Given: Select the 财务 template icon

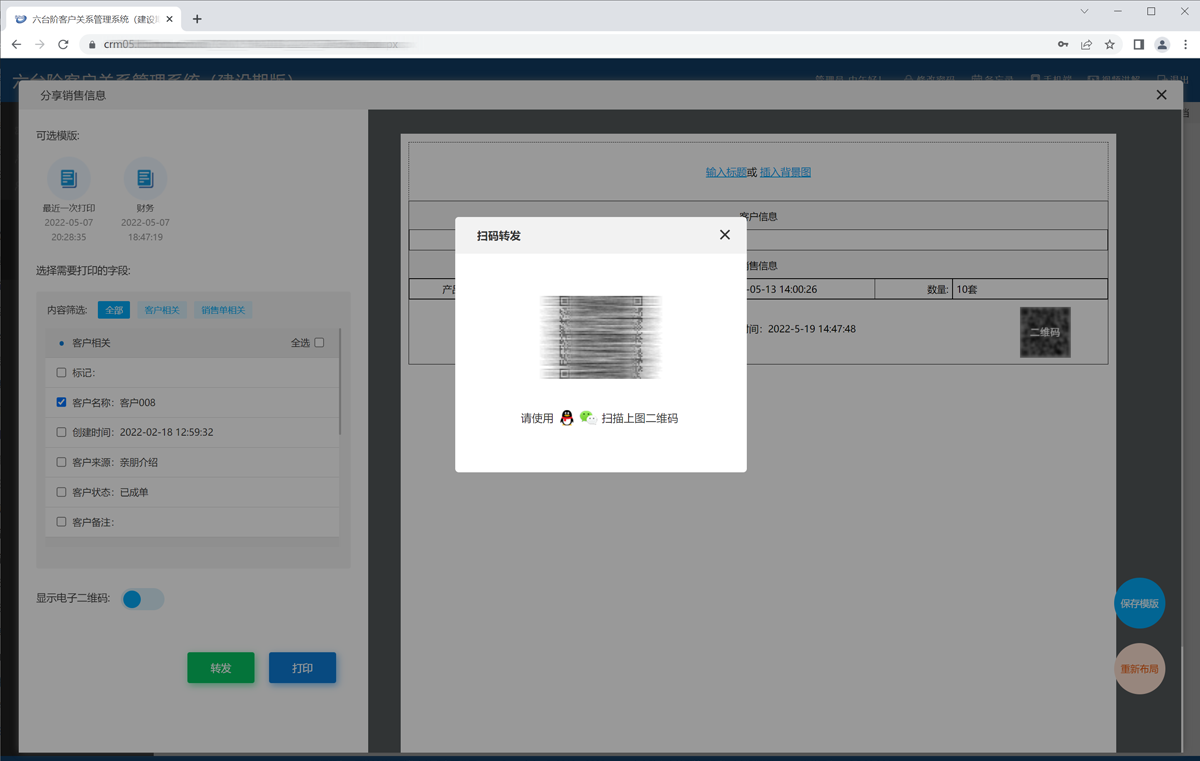Looking at the screenshot, I should point(145,179).
